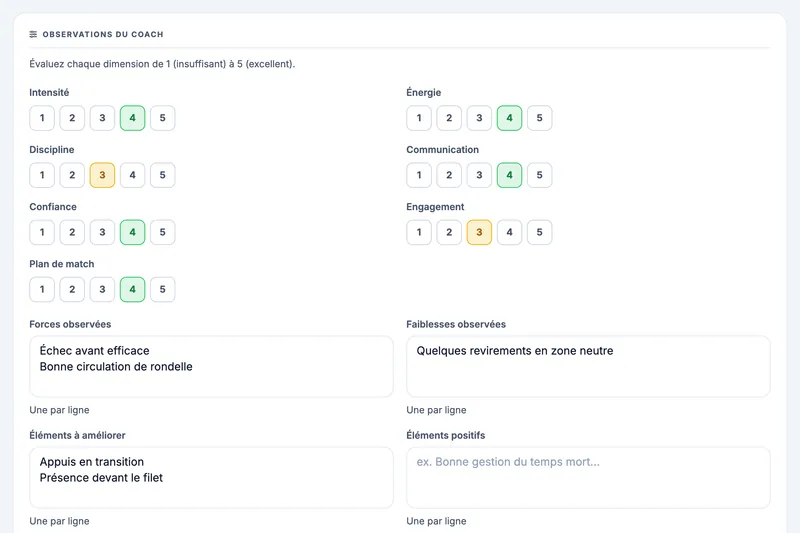Focus the Forces observées text area
The image size is (800, 533).
click(x=211, y=366)
